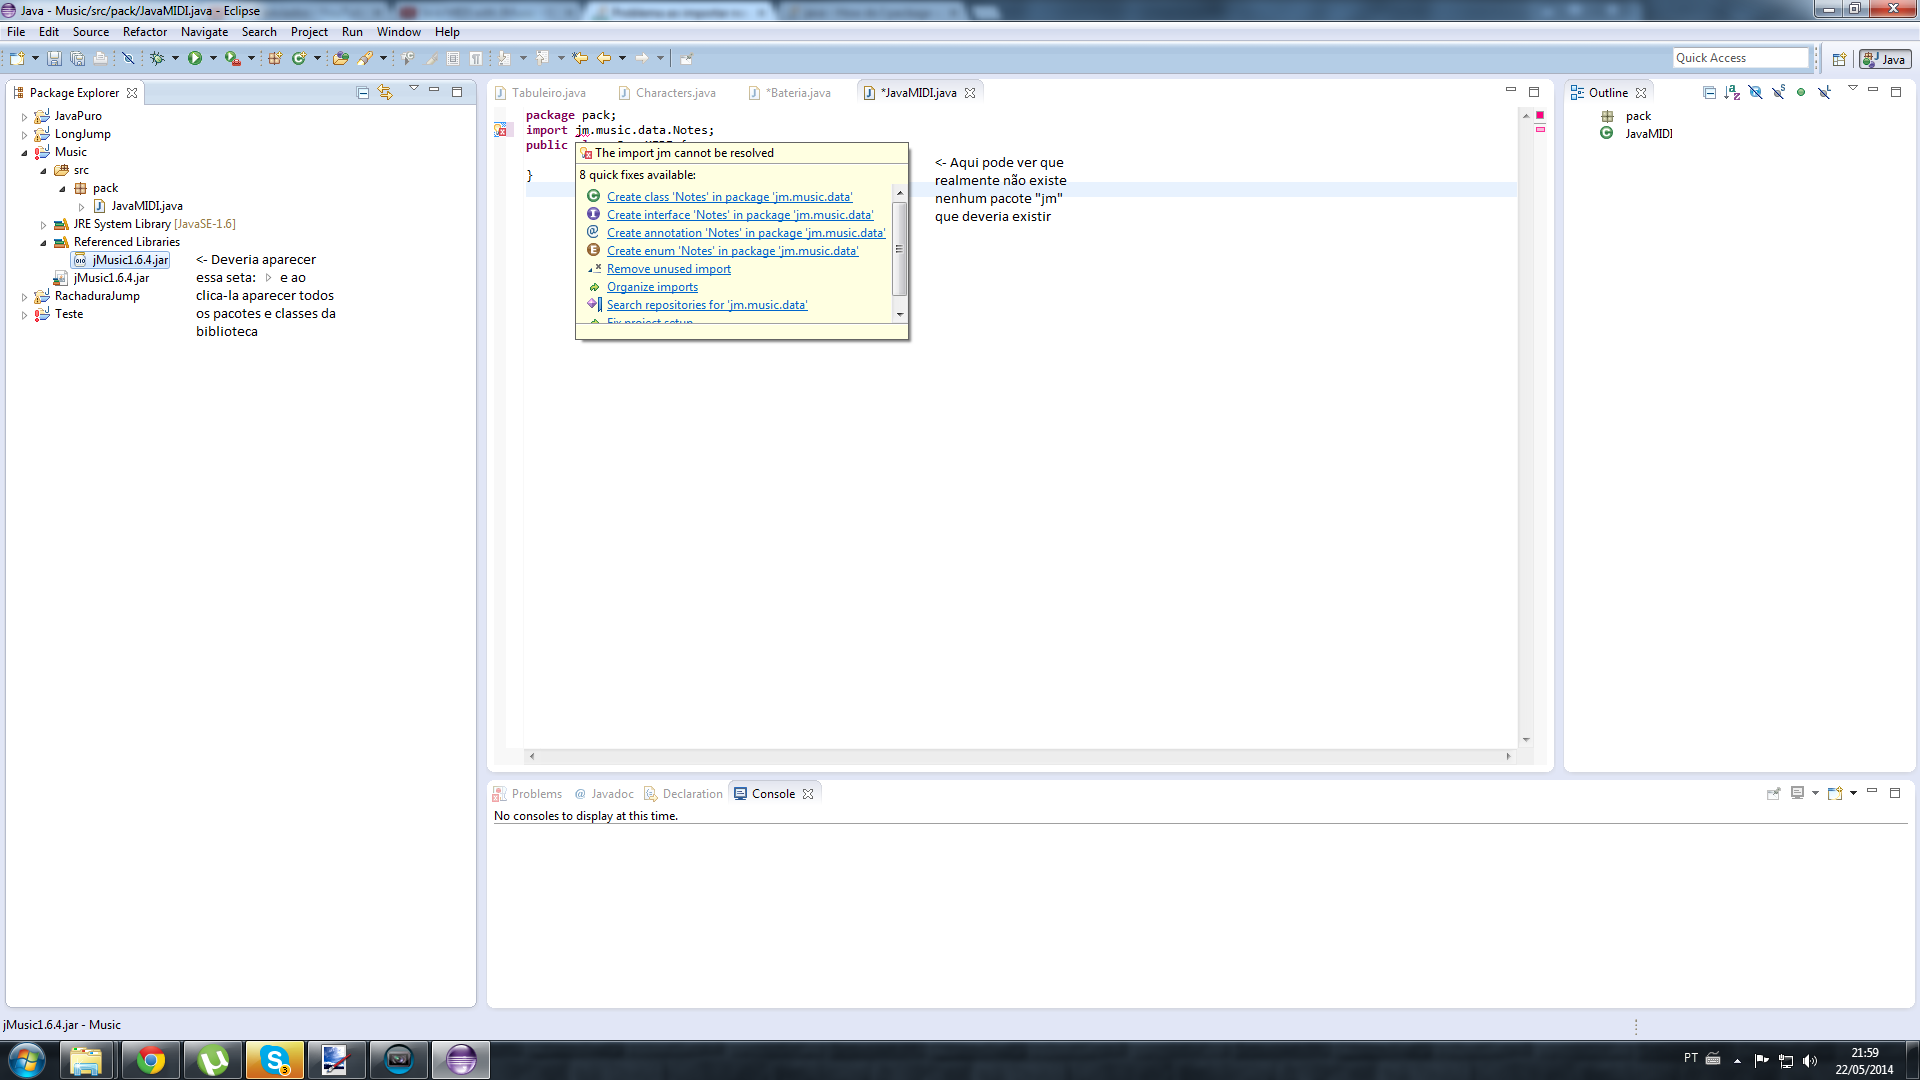
Task: Click the Run External Tools icon
Action: coord(233,59)
